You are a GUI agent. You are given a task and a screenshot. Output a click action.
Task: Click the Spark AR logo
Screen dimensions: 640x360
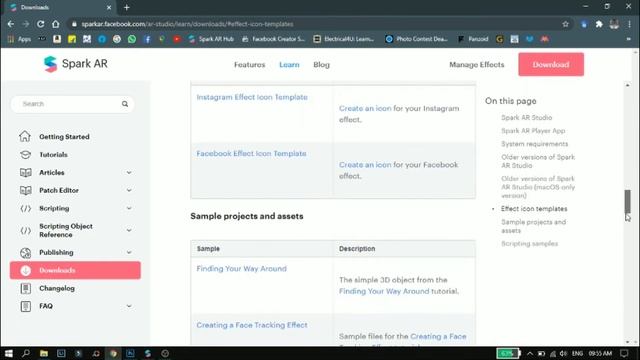tap(76, 64)
